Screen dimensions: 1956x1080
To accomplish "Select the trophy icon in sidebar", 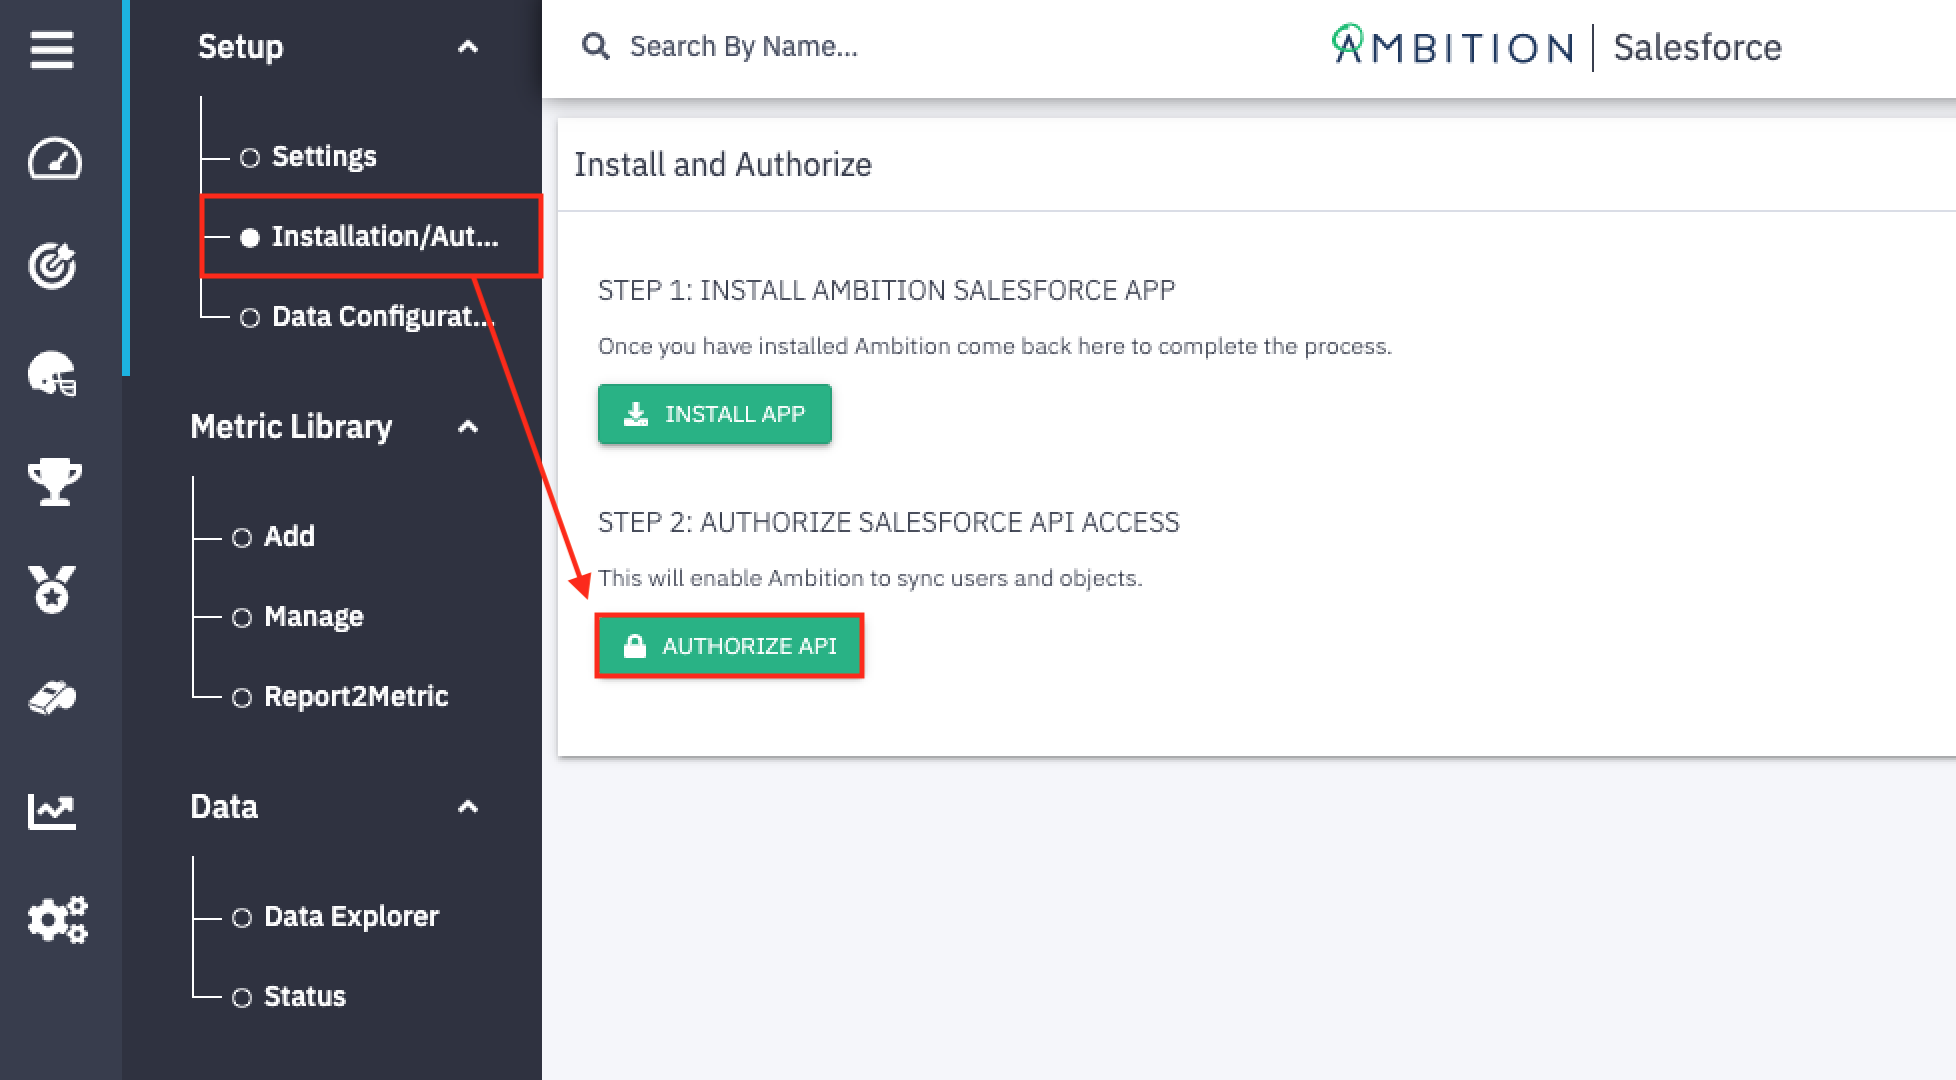I will tap(54, 481).
